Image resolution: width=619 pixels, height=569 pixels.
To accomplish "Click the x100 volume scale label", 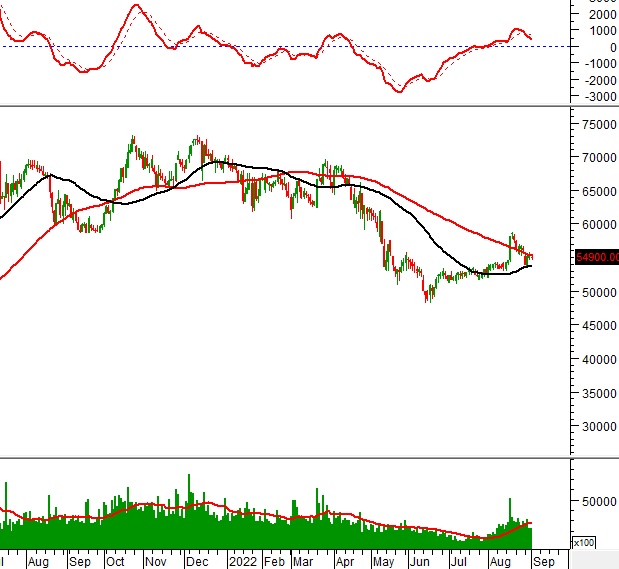I will pyautogui.click(x=583, y=543).
